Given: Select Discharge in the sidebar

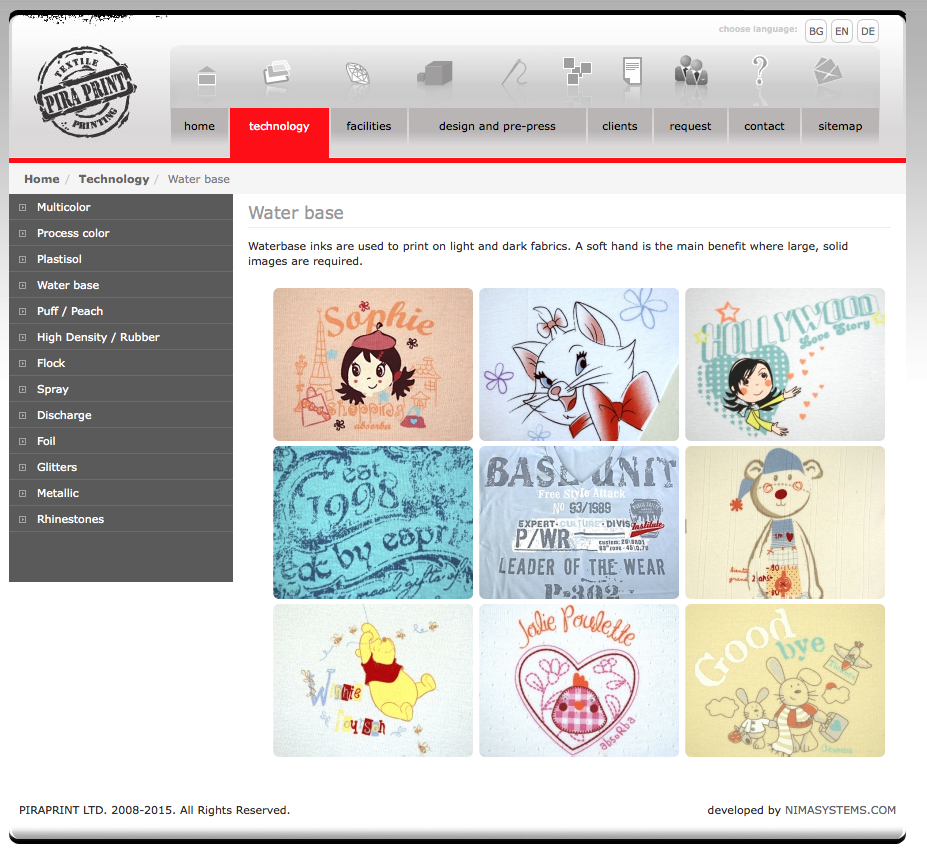Looking at the screenshot, I should point(64,415).
